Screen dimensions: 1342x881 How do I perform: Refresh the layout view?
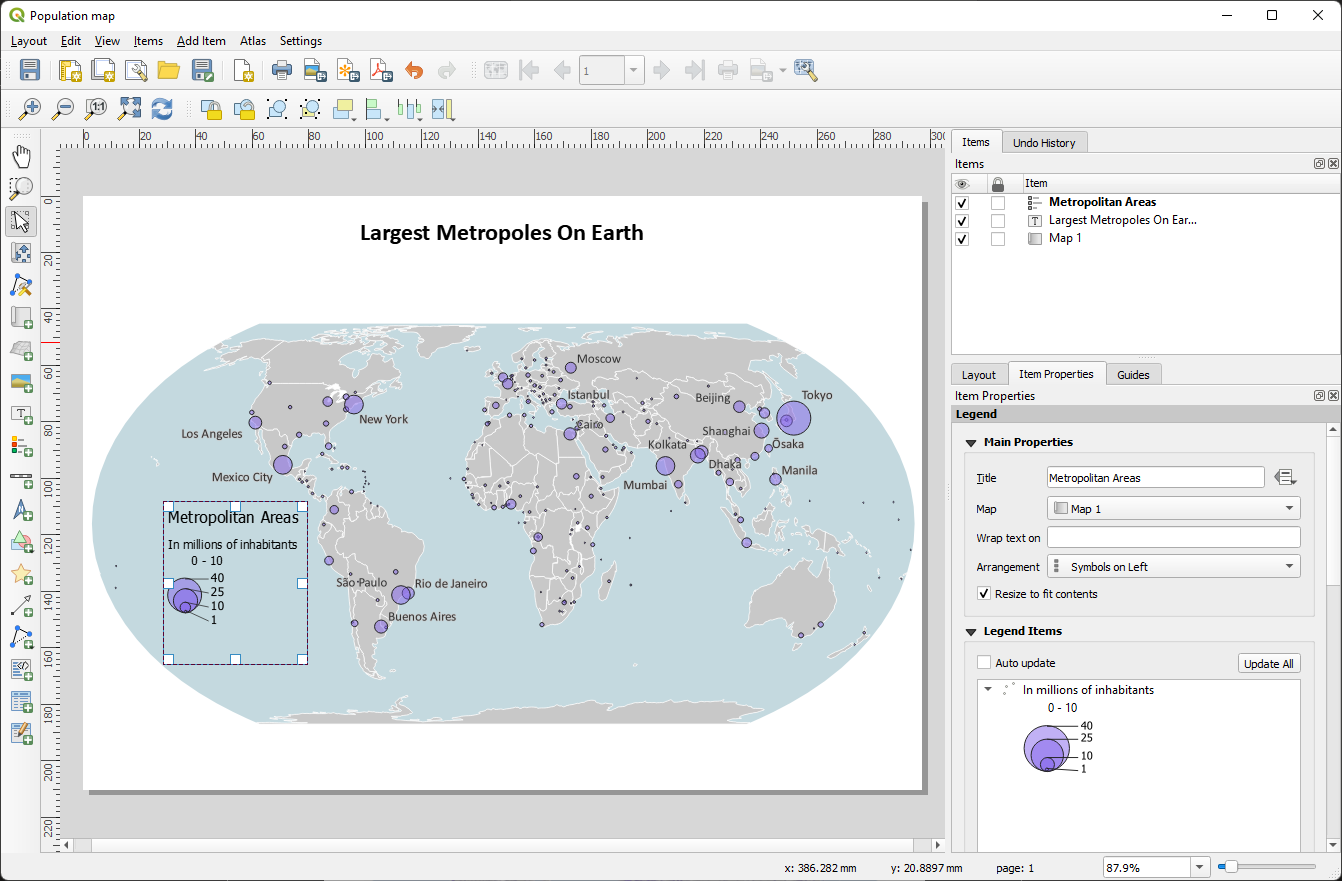pyautogui.click(x=162, y=108)
